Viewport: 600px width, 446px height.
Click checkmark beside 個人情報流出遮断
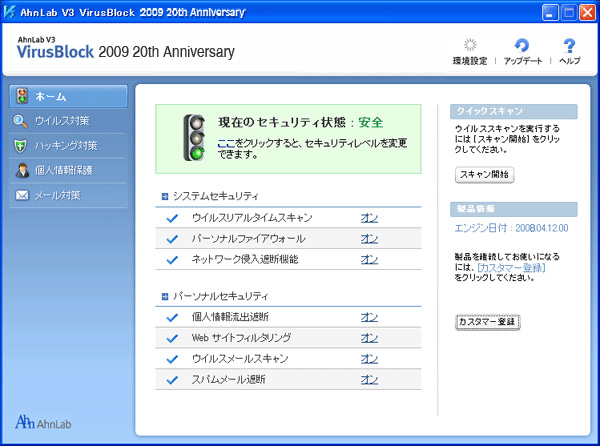(172, 317)
